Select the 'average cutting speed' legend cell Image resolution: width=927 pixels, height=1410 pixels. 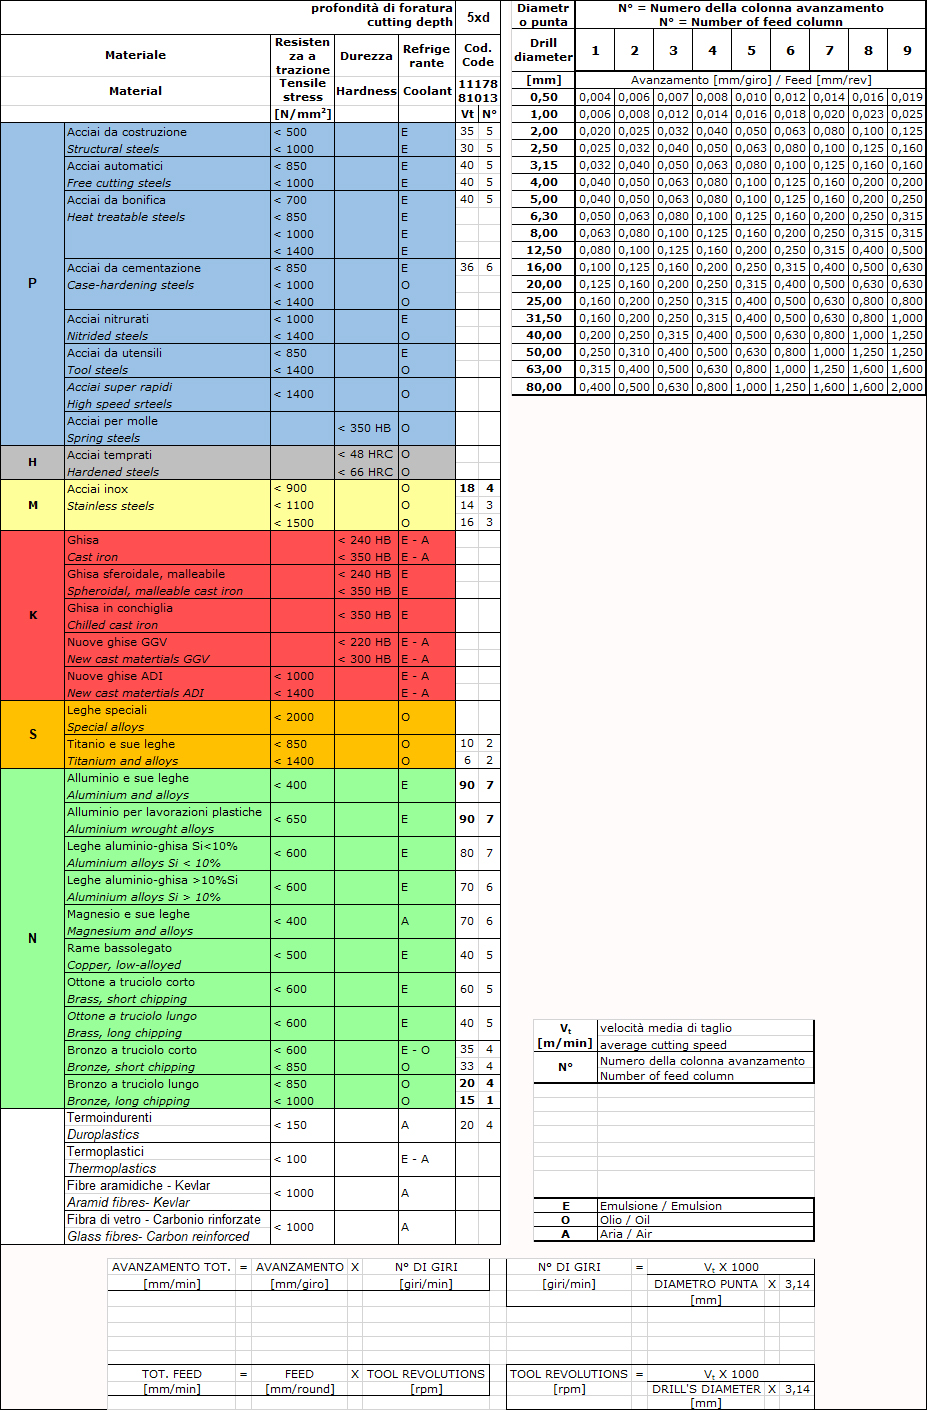click(x=705, y=1045)
